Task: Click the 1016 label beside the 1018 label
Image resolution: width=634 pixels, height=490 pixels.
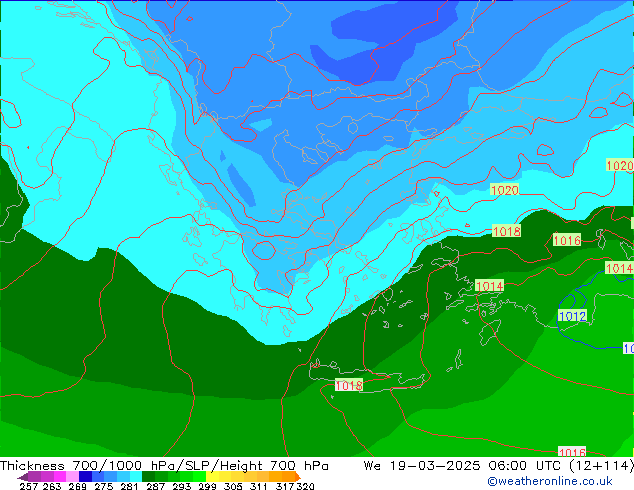Action: tap(567, 241)
